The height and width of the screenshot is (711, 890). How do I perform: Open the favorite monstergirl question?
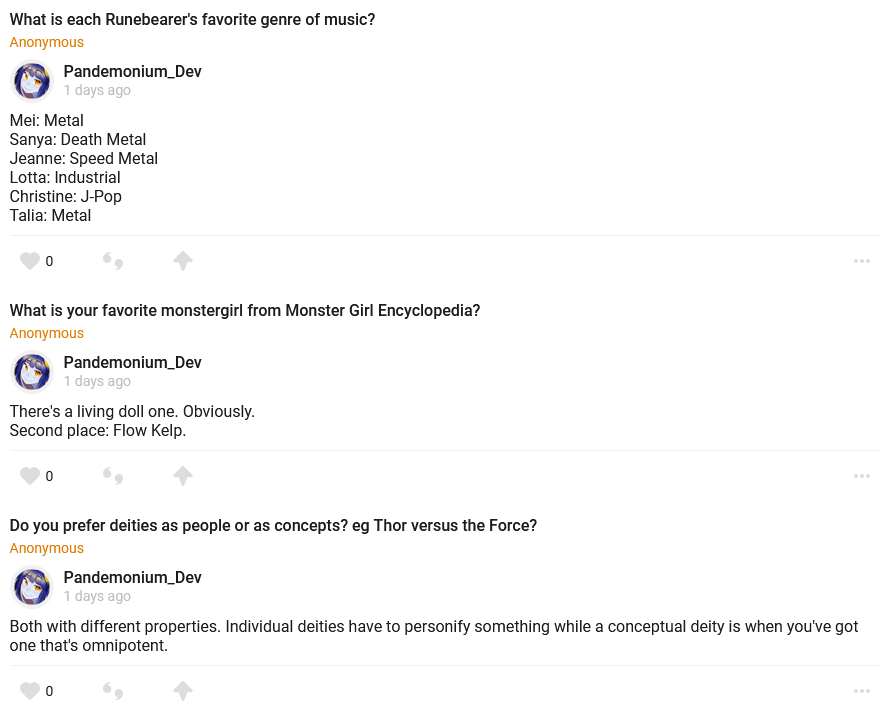tap(245, 310)
